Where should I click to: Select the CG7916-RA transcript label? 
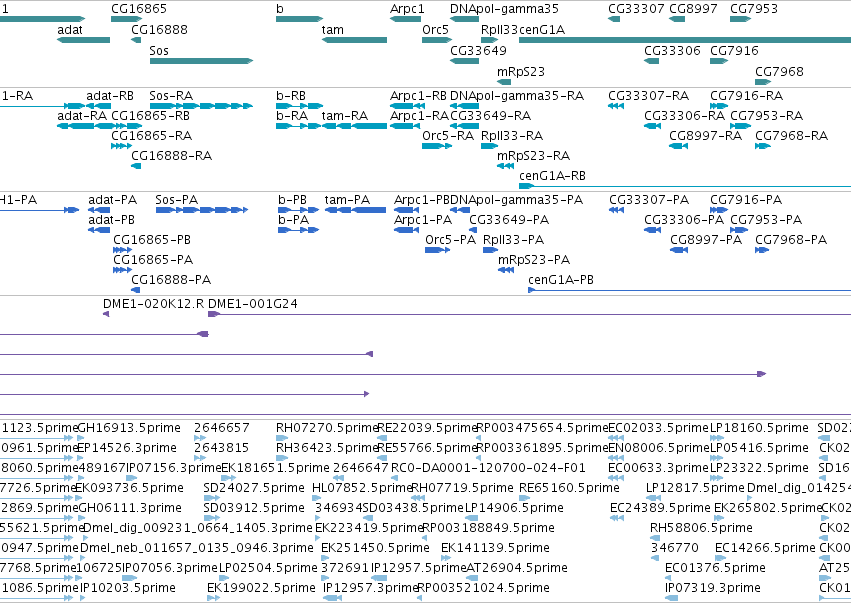click(747, 96)
